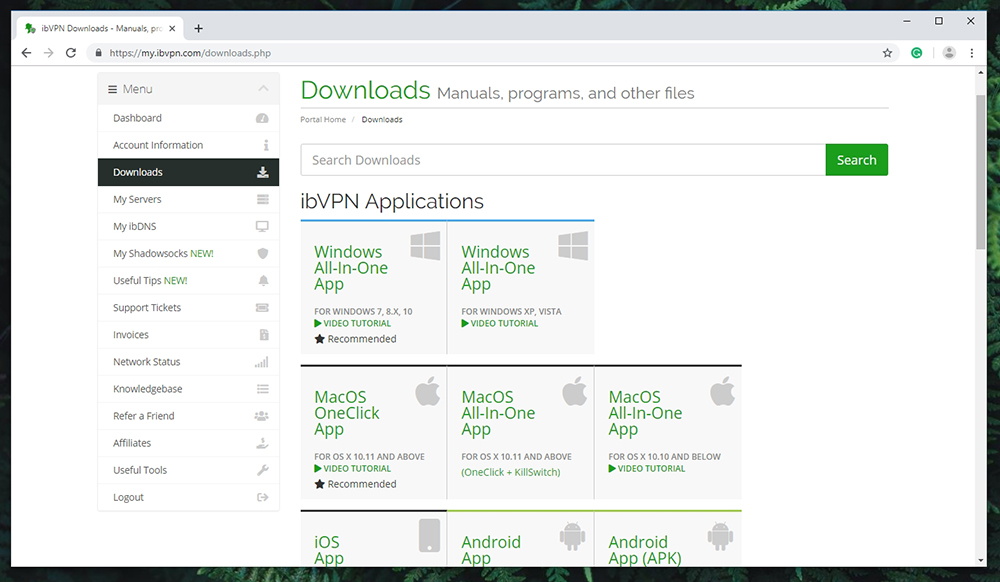Open Account Information in sidebar

[188, 145]
